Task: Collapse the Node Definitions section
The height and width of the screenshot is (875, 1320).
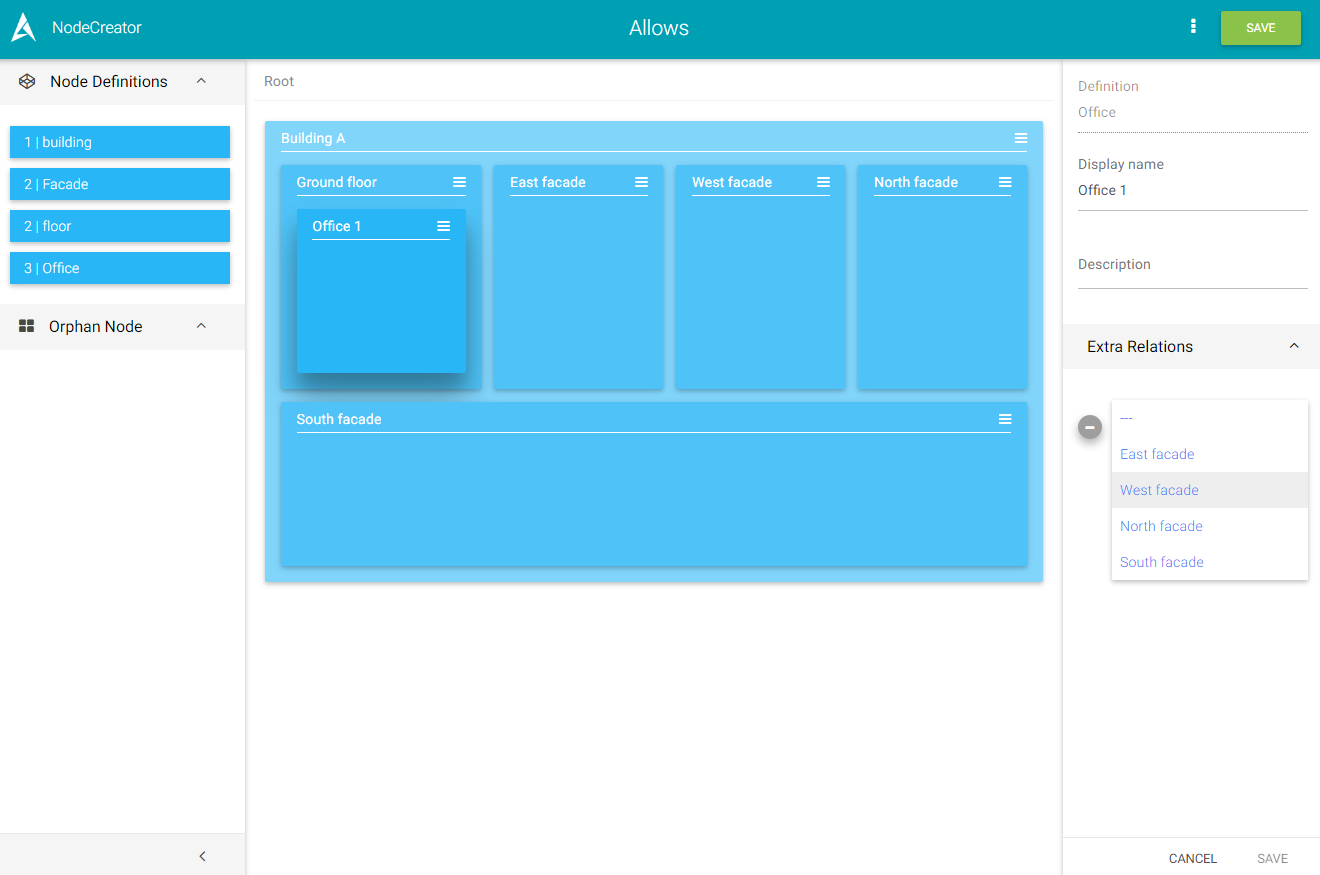Action: [201, 81]
